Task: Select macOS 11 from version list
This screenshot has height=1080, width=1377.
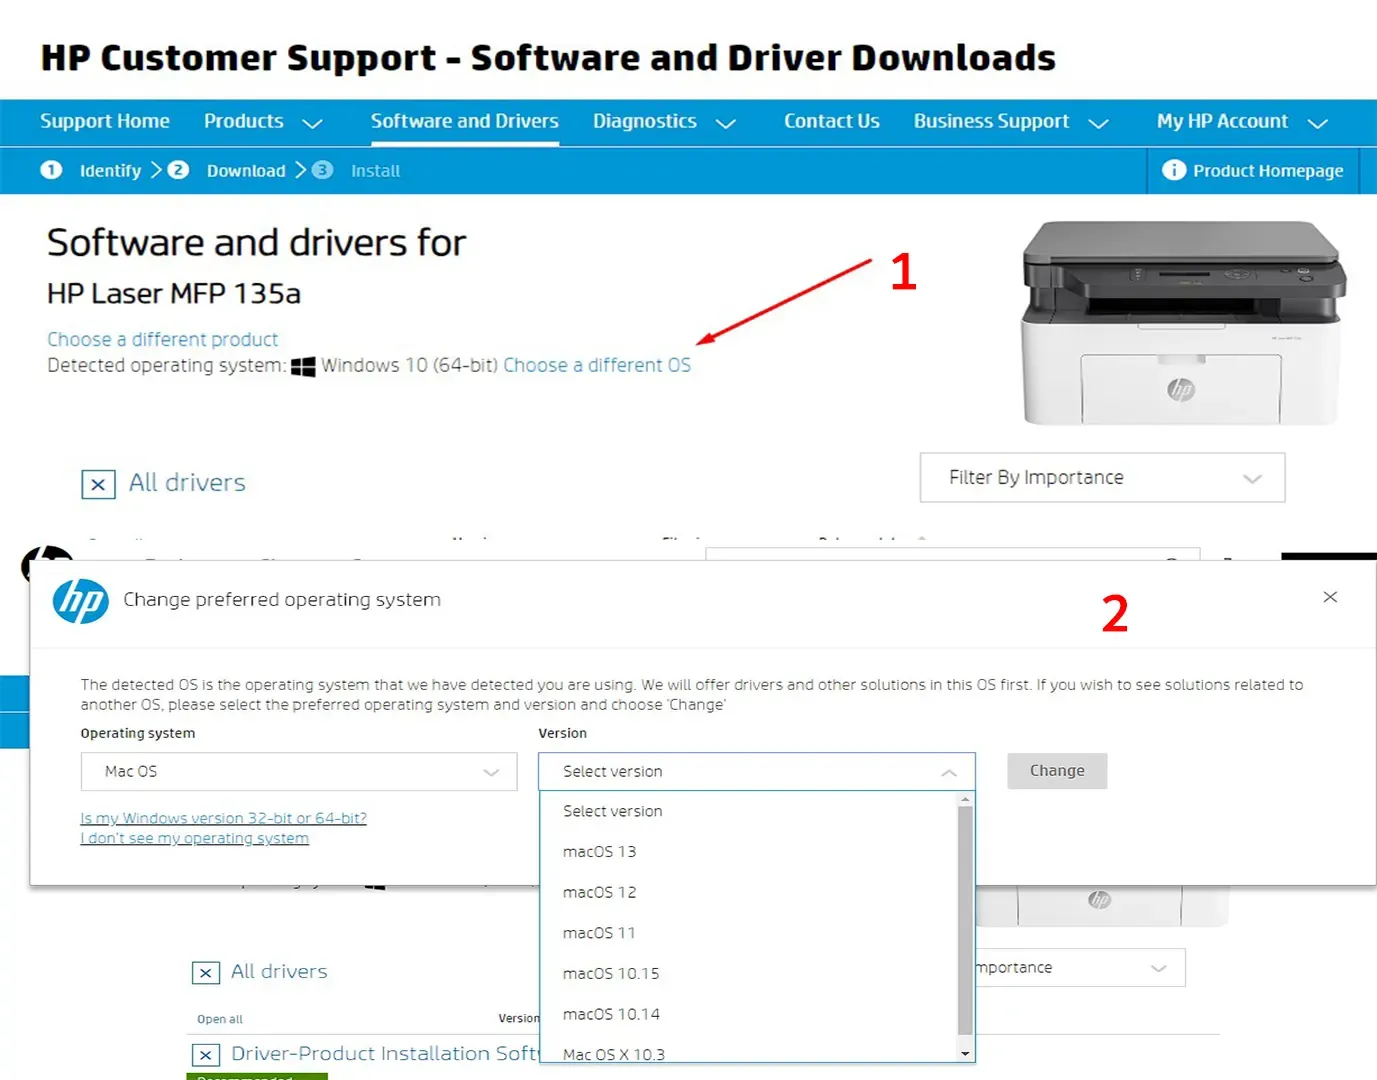Action: [748, 933]
